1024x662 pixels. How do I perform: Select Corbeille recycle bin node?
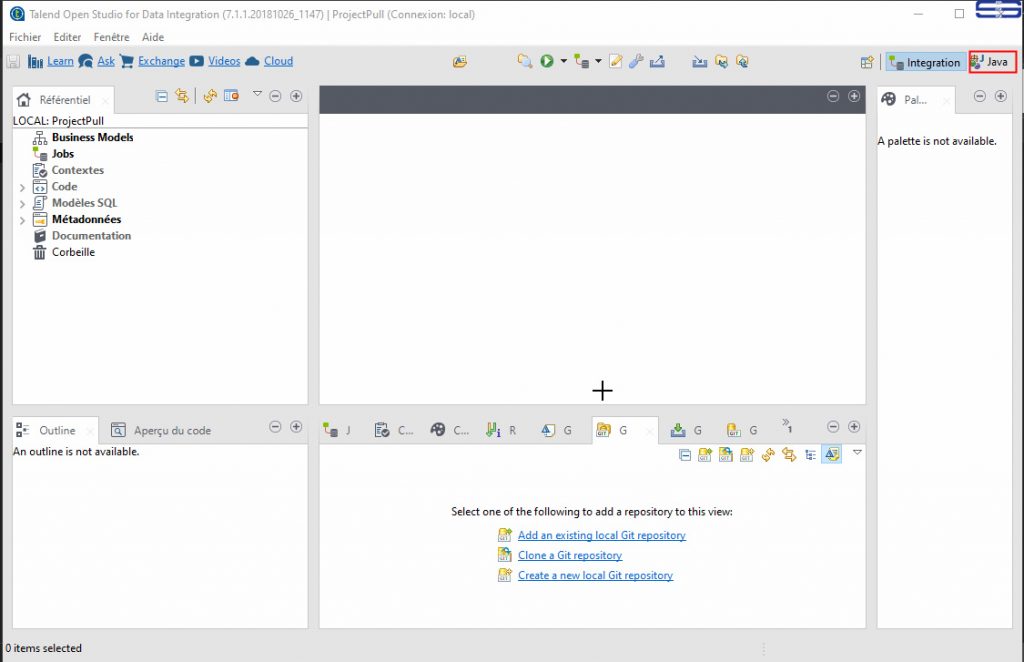73,252
